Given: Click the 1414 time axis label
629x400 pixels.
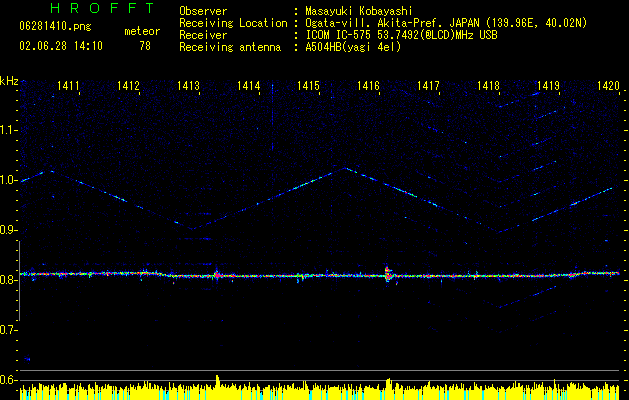Looking at the screenshot, I should click(248, 85).
